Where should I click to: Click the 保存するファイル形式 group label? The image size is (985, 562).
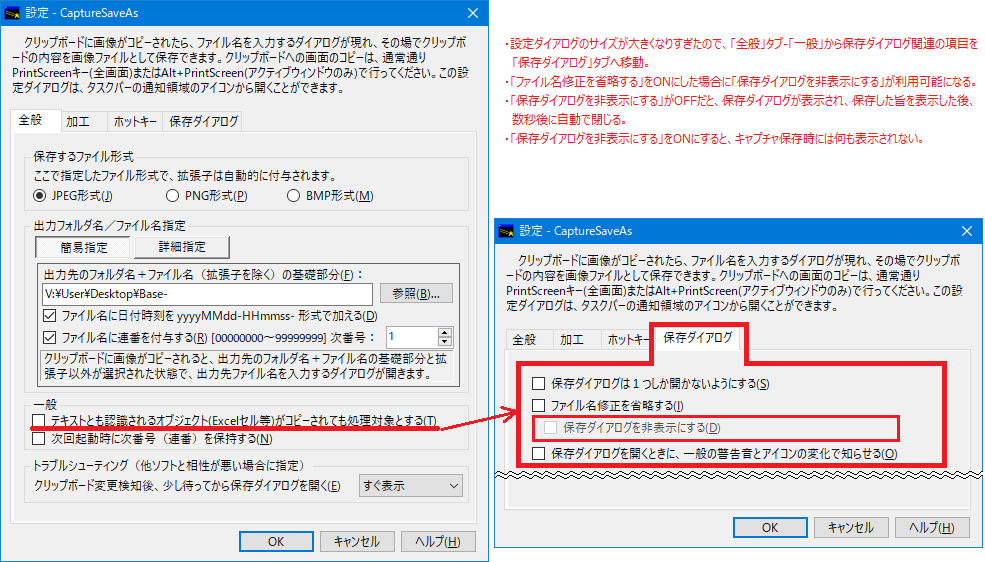coord(84,156)
